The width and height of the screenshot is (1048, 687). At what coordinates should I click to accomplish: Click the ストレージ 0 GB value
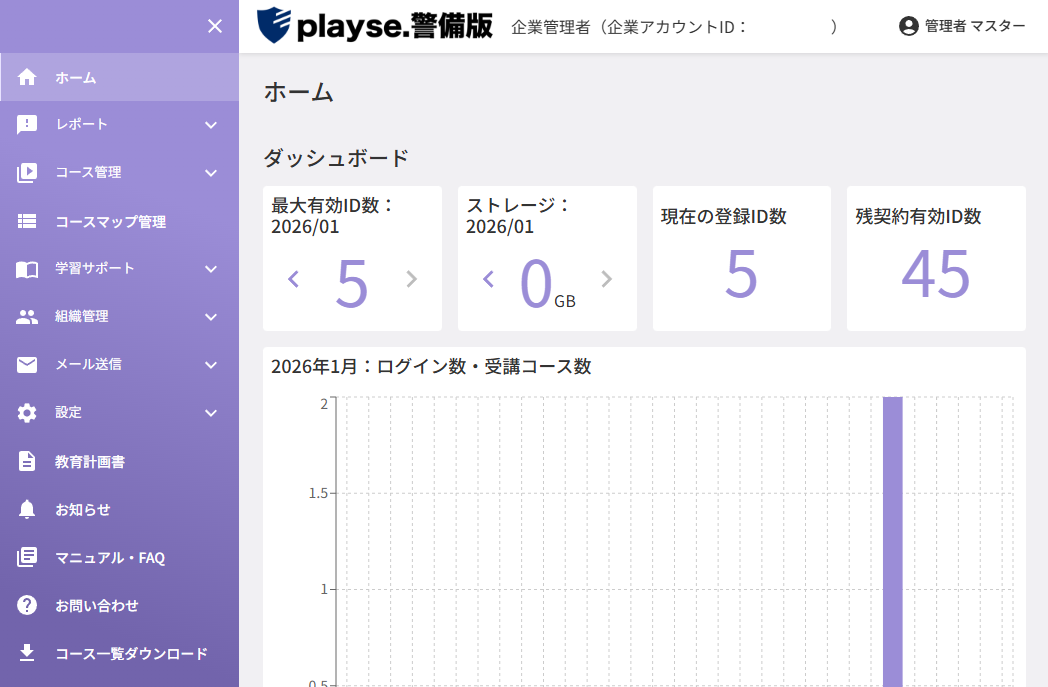point(547,283)
